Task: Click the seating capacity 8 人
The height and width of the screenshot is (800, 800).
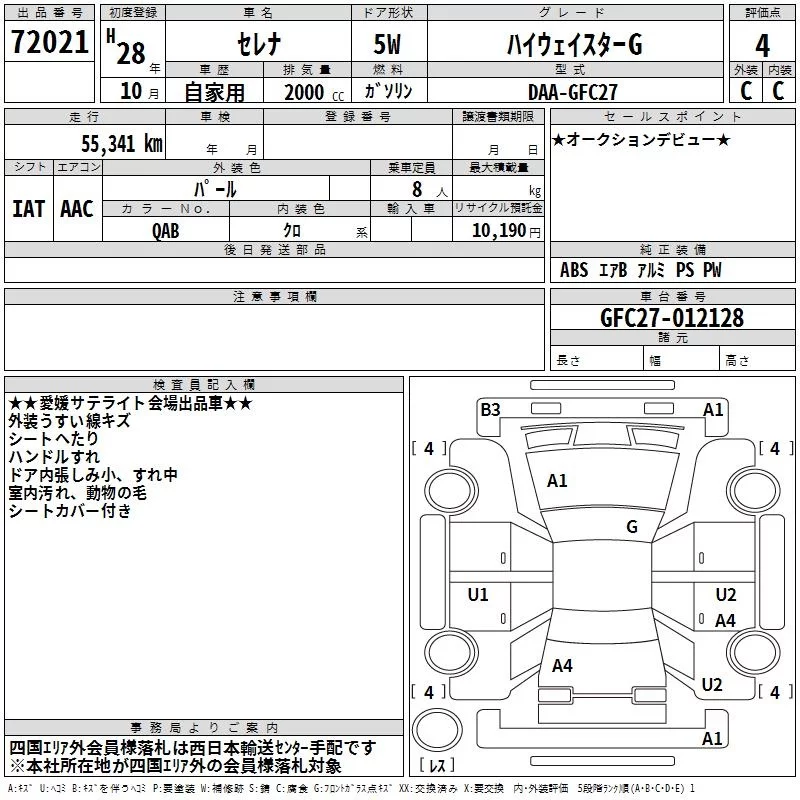Action: coord(429,189)
